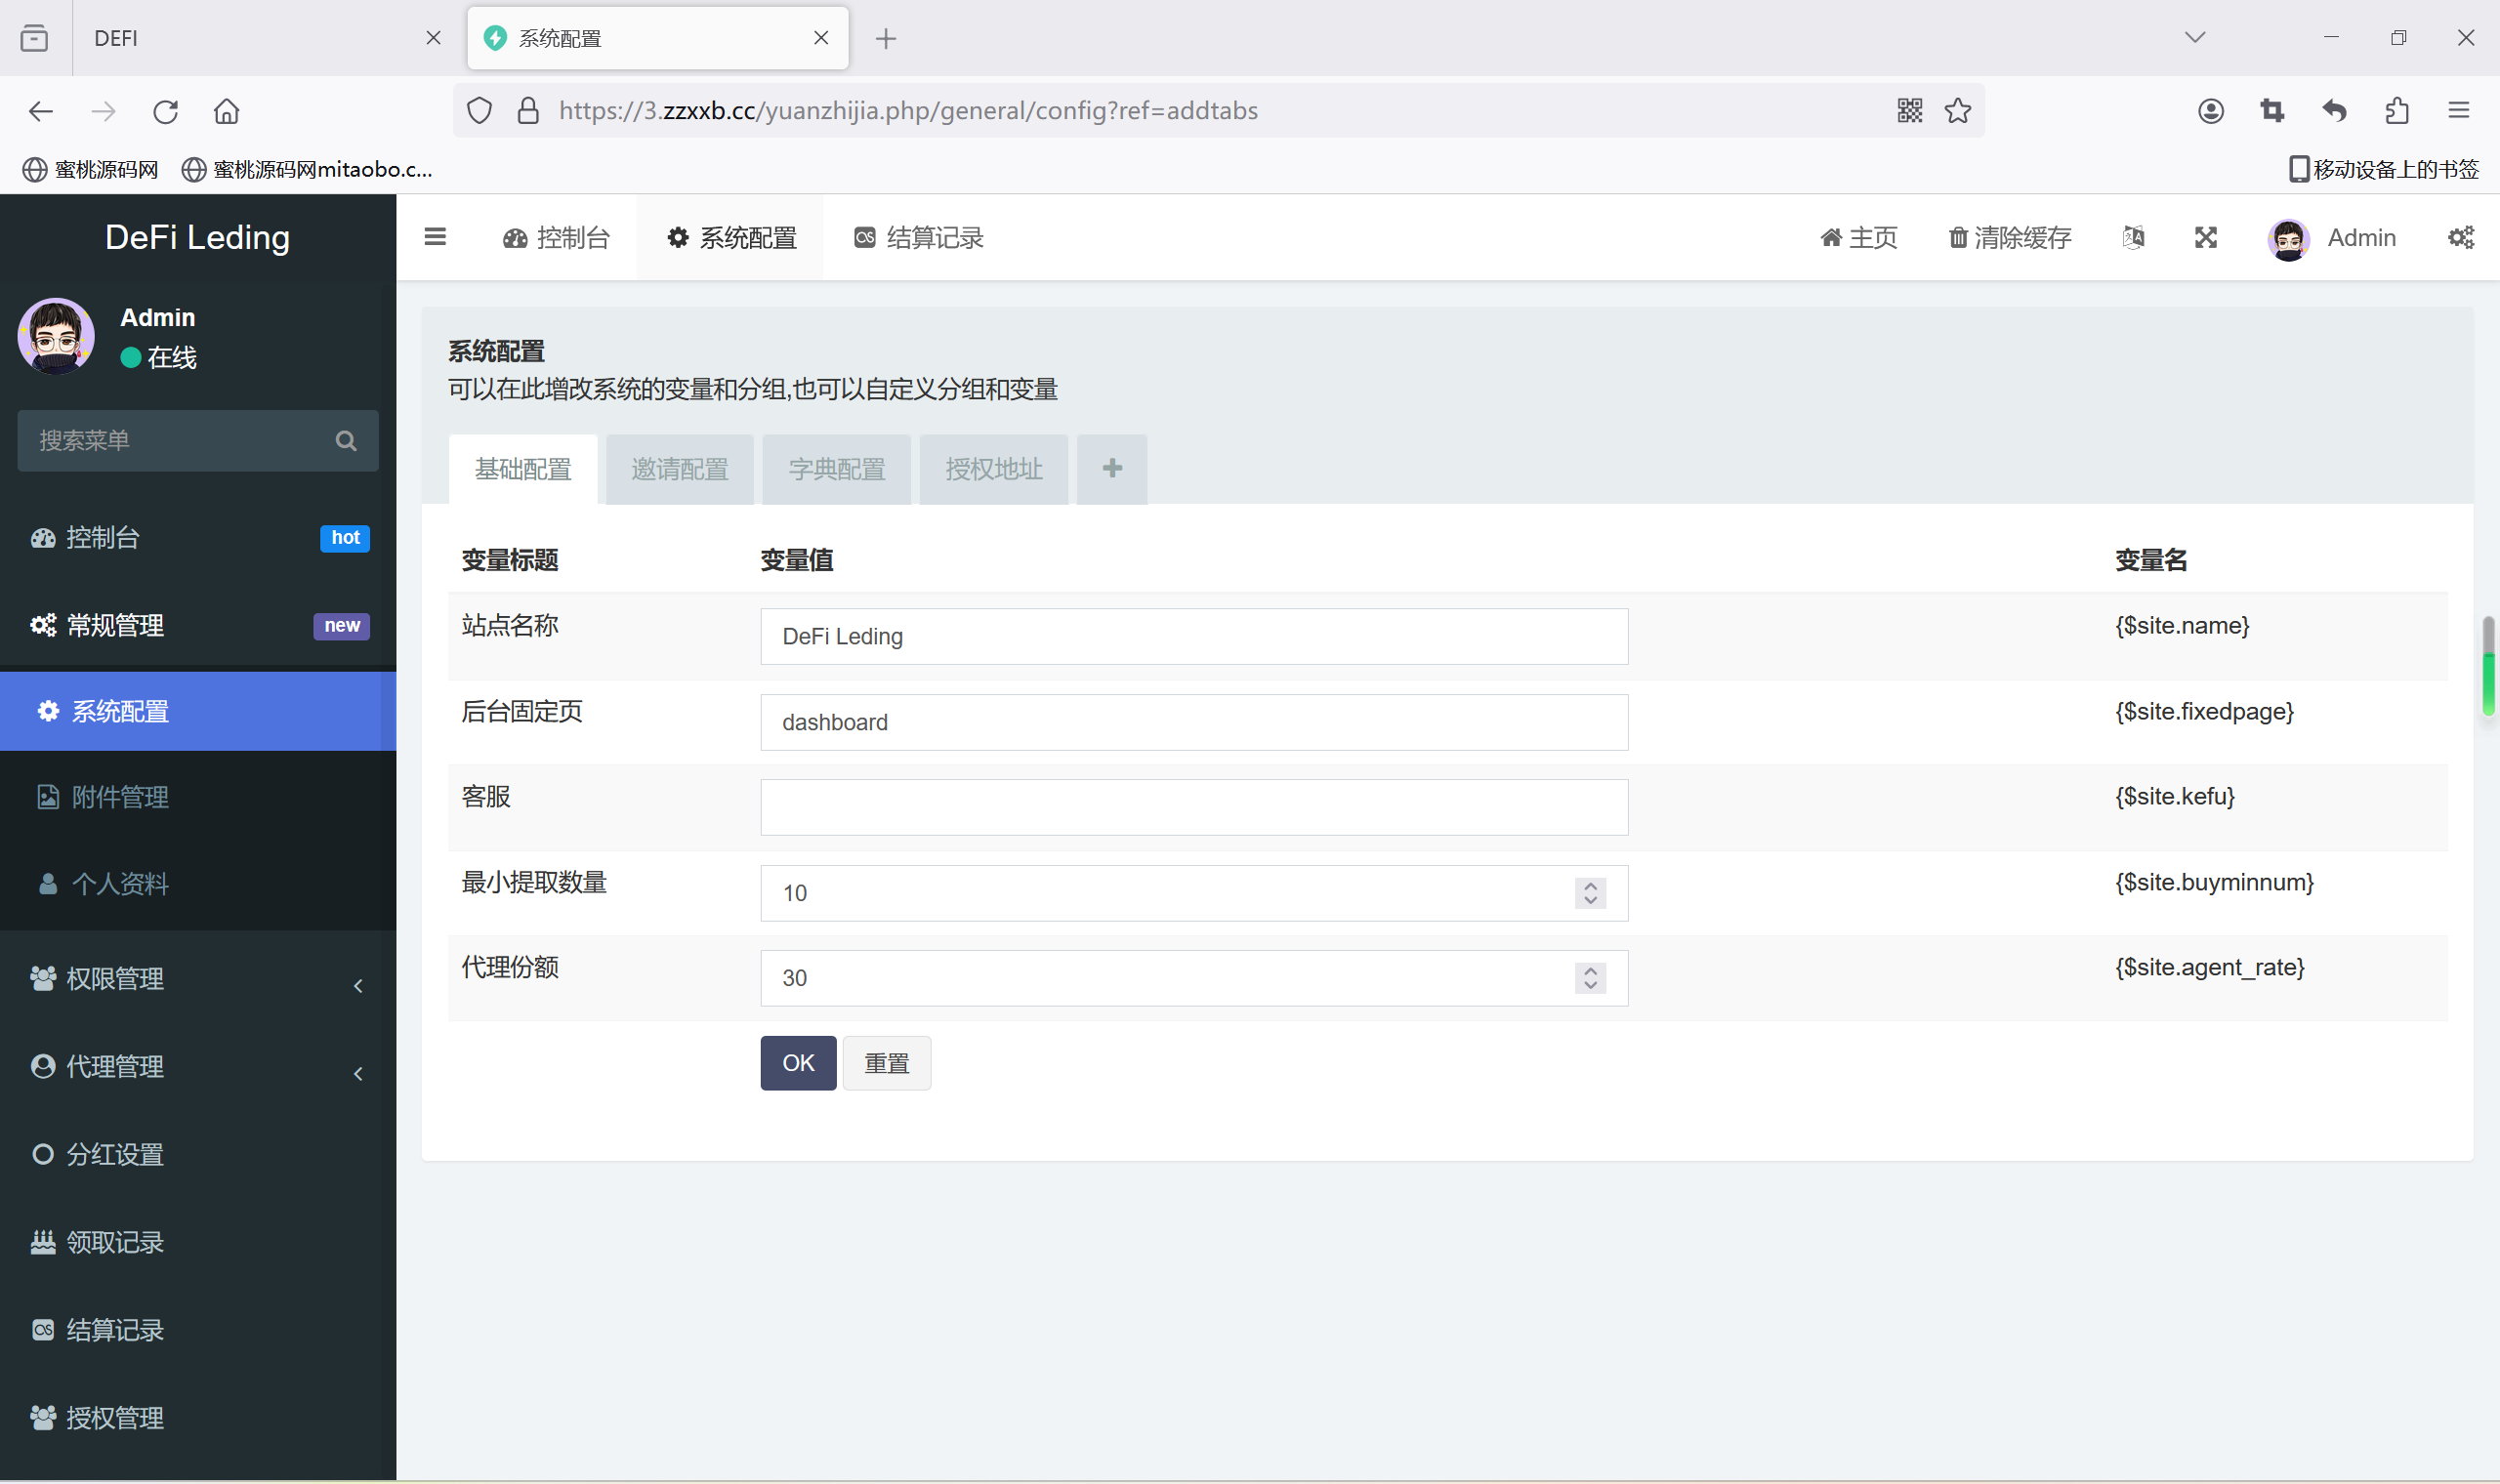Viewport: 2500px width, 1484px height.
Task: Select the 邀请配置 tab
Action: pos(679,469)
